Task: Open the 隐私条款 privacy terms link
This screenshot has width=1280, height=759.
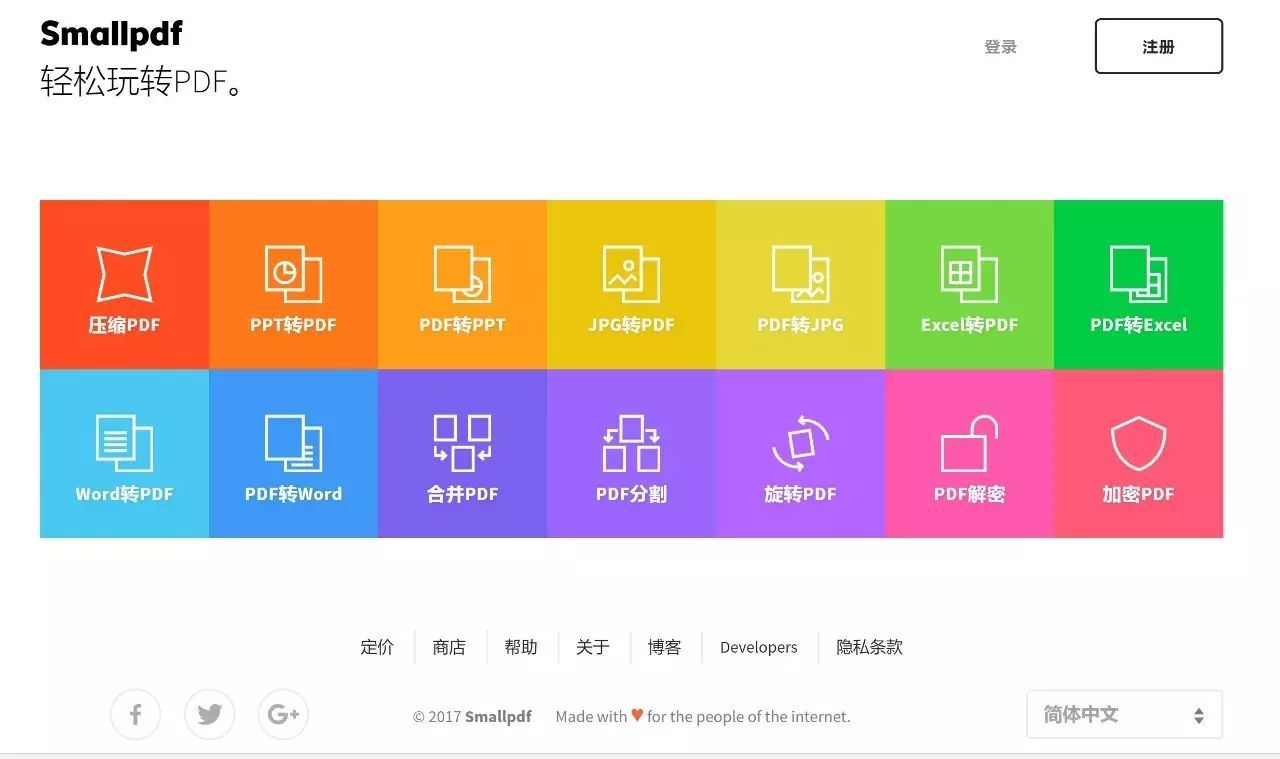Action: tap(869, 647)
